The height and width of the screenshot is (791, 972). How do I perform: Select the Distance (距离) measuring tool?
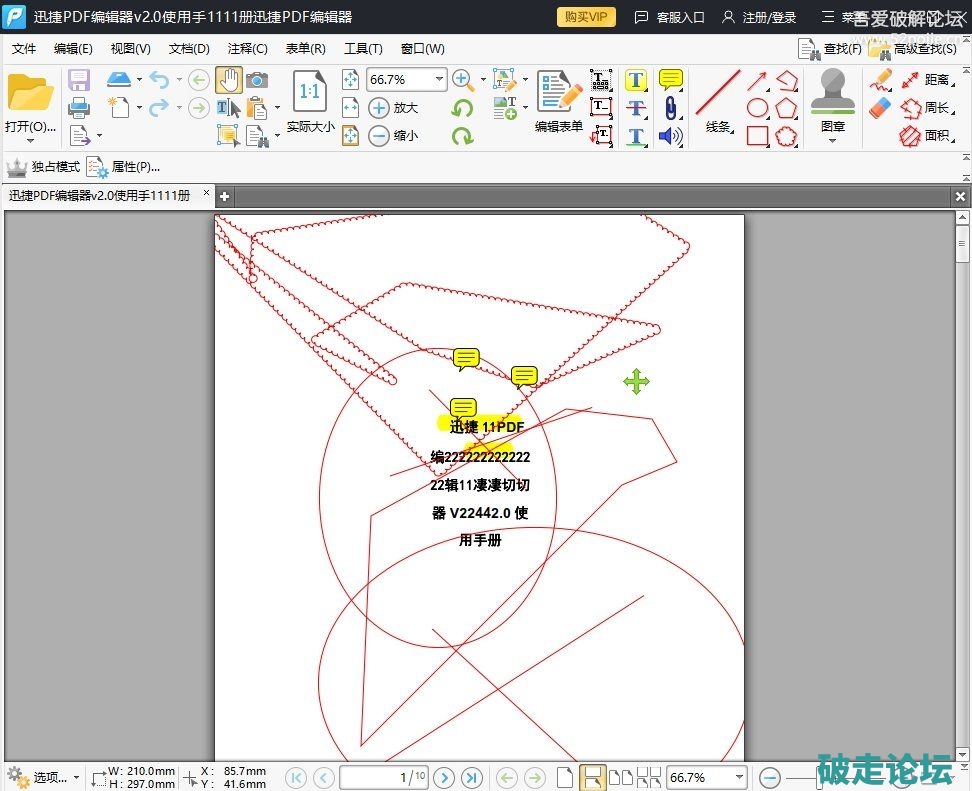pos(925,80)
